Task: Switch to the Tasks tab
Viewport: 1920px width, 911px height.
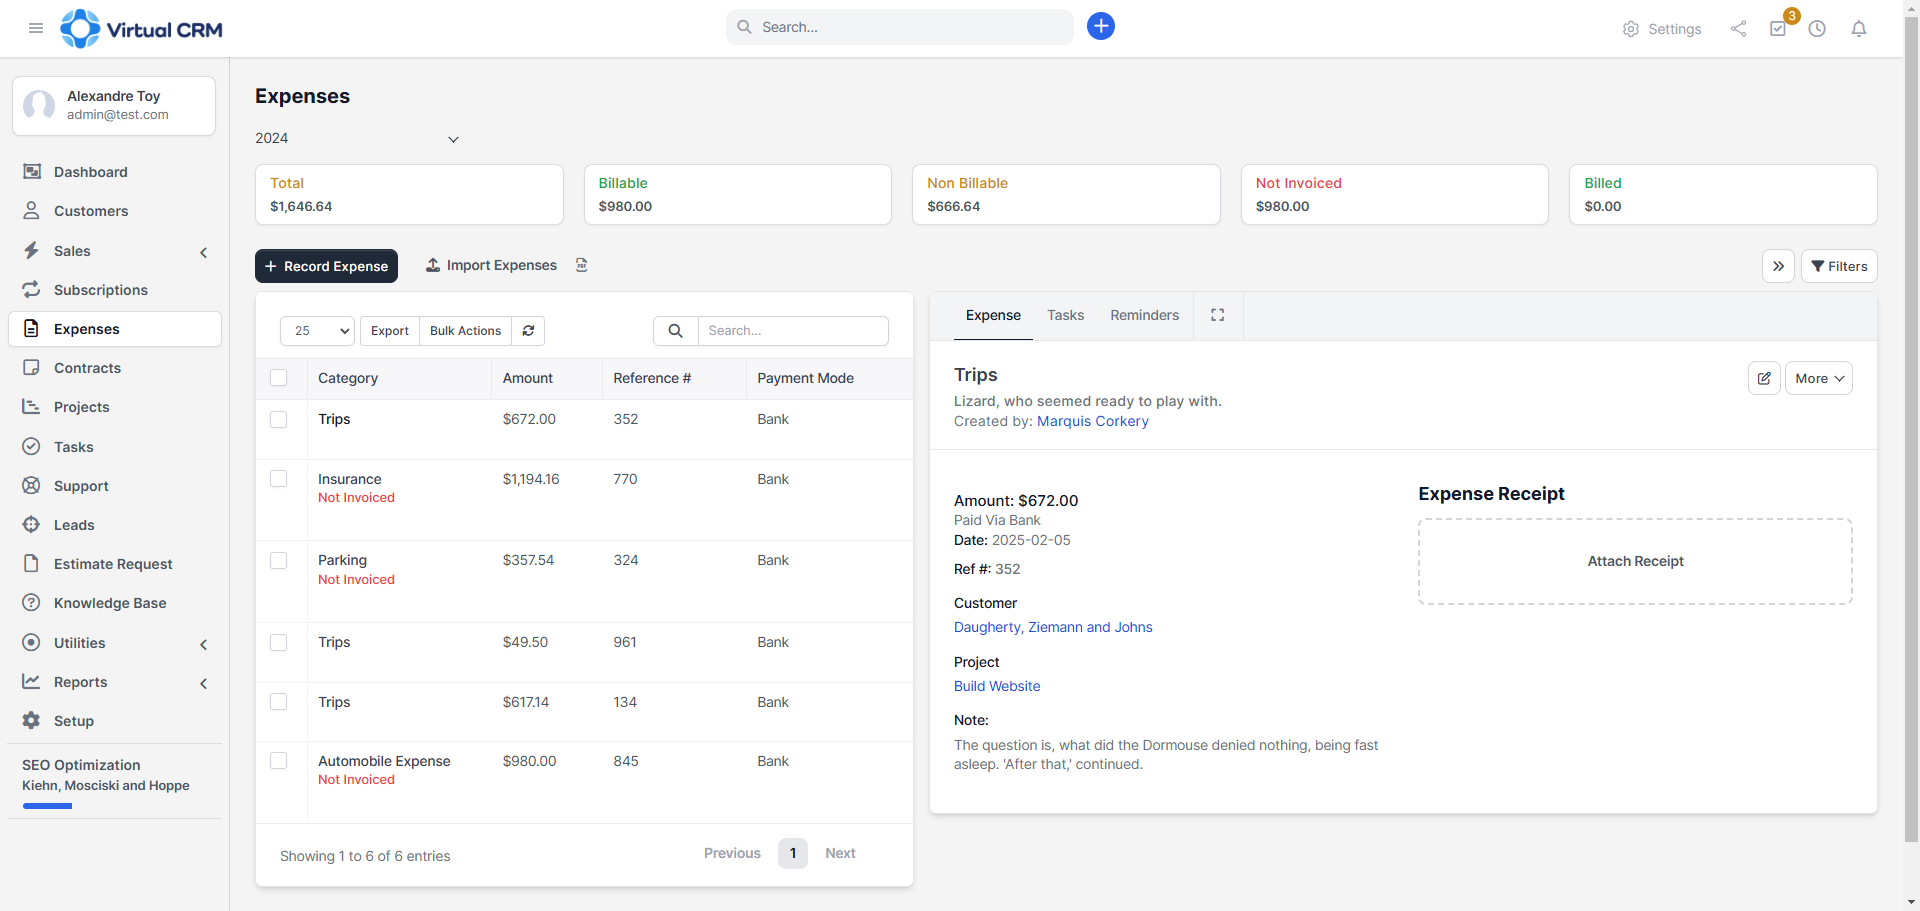Action: coord(1065,315)
